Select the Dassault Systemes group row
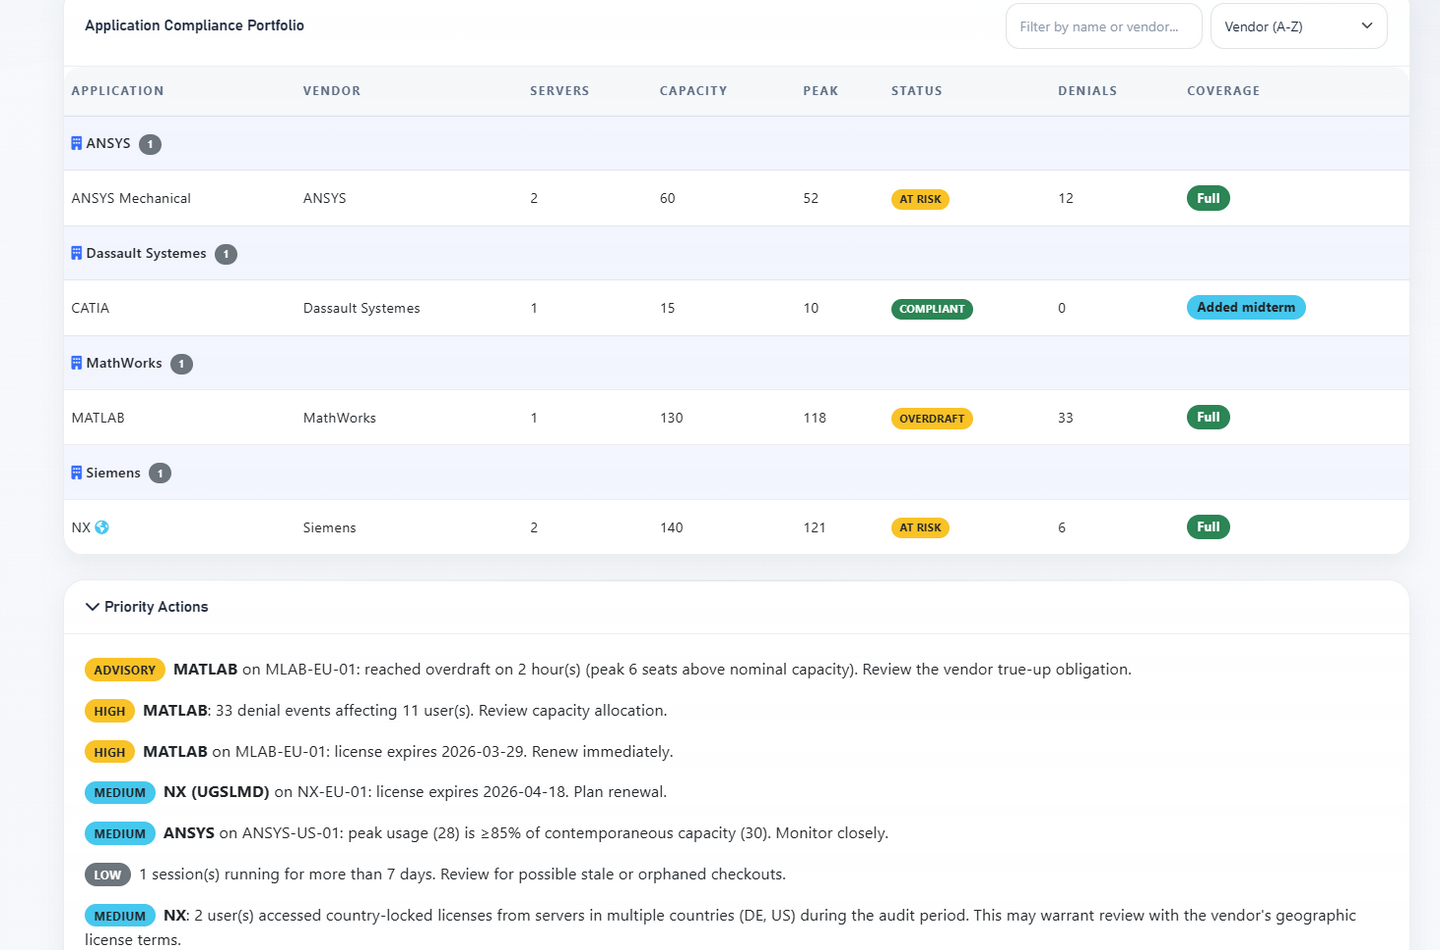Screen dimensions: 1440x950 (x=736, y=253)
